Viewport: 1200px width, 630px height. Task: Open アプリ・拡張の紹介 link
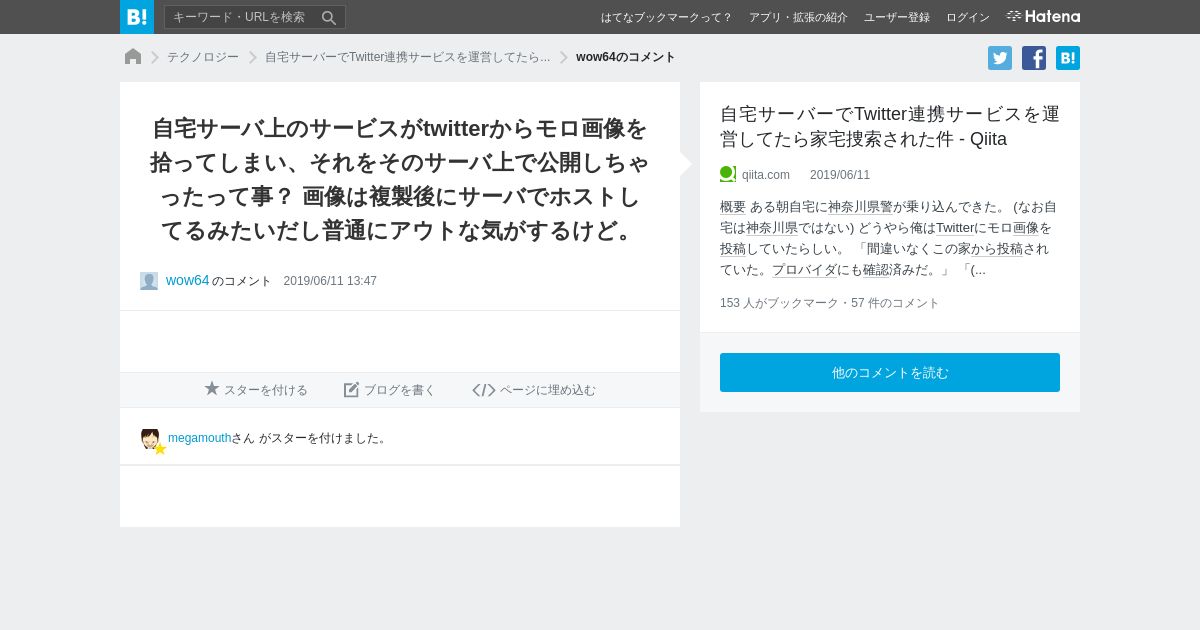point(798,17)
